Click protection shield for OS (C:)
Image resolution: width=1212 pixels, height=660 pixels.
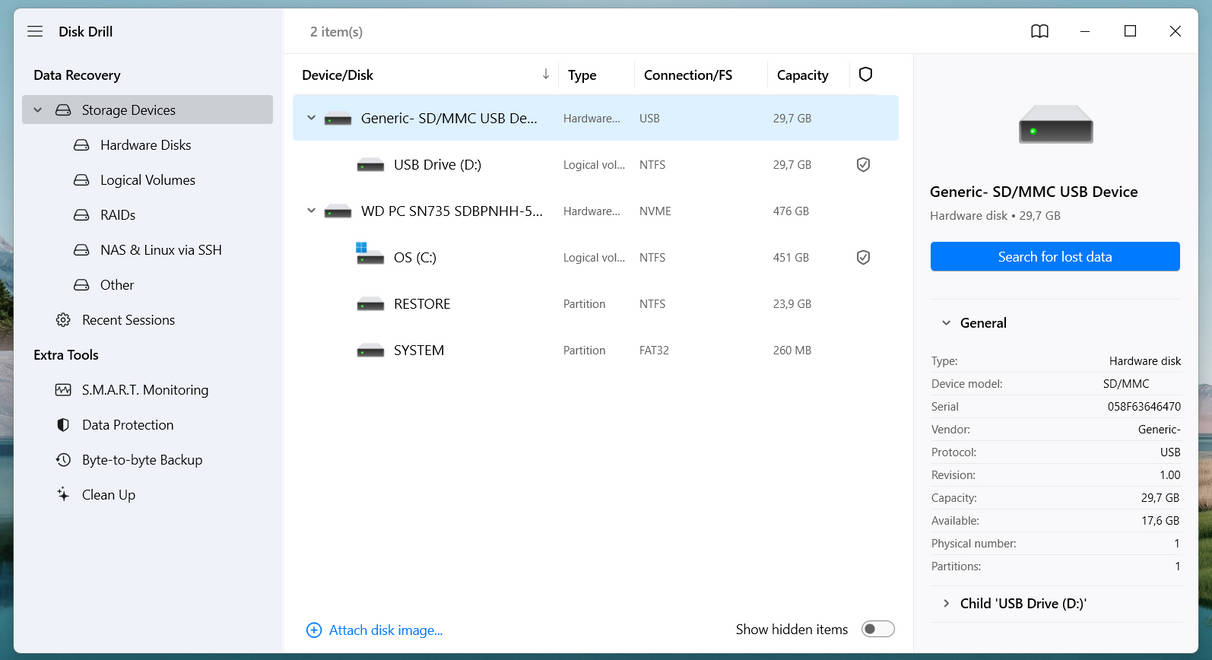(x=863, y=257)
